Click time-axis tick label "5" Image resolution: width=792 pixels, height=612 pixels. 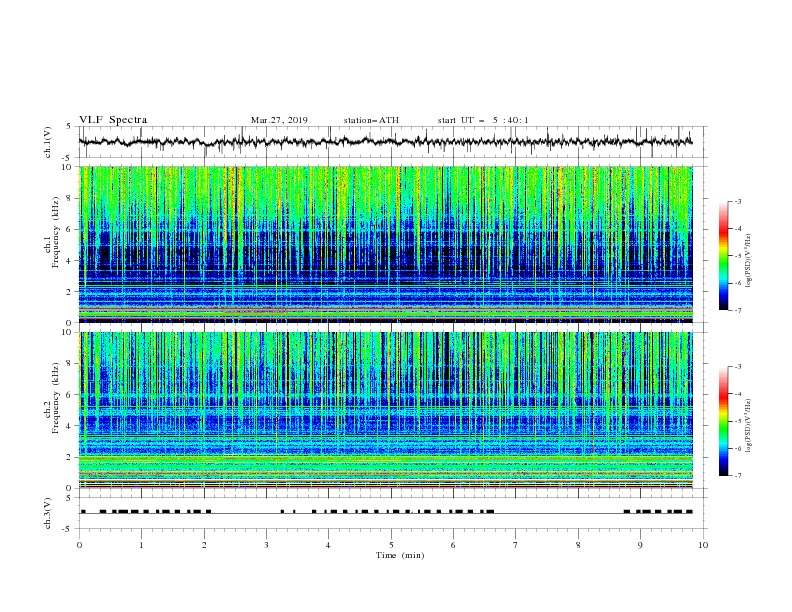click(x=391, y=545)
